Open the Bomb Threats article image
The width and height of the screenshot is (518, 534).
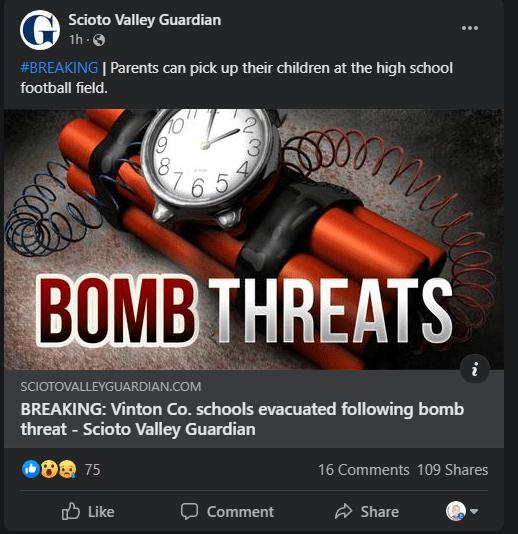click(254, 239)
